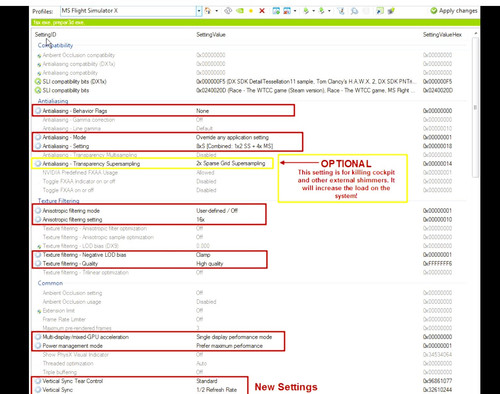500x394 pixels.
Task: Click gear icon of Texture filtering - Quality row
Action: [x=38, y=263]
